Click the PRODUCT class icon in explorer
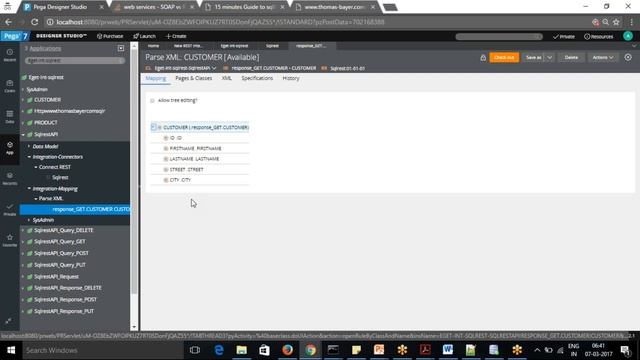The image size is (640, 360). [x=29, y=122]
